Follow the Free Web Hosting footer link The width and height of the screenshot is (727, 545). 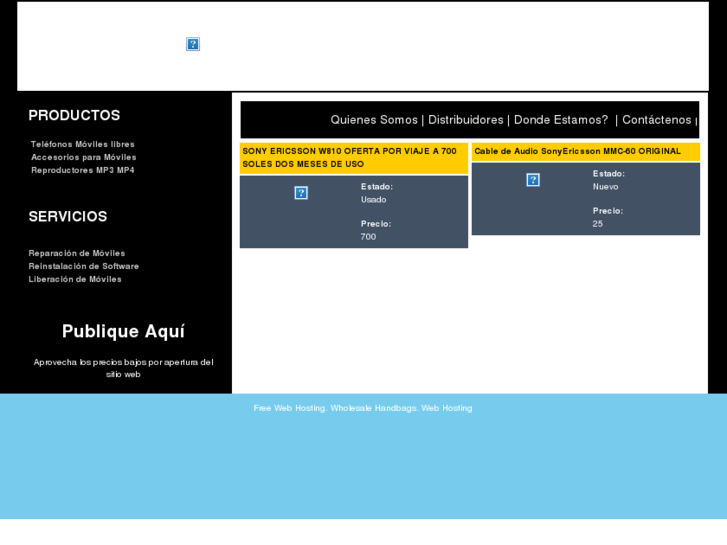289,408
